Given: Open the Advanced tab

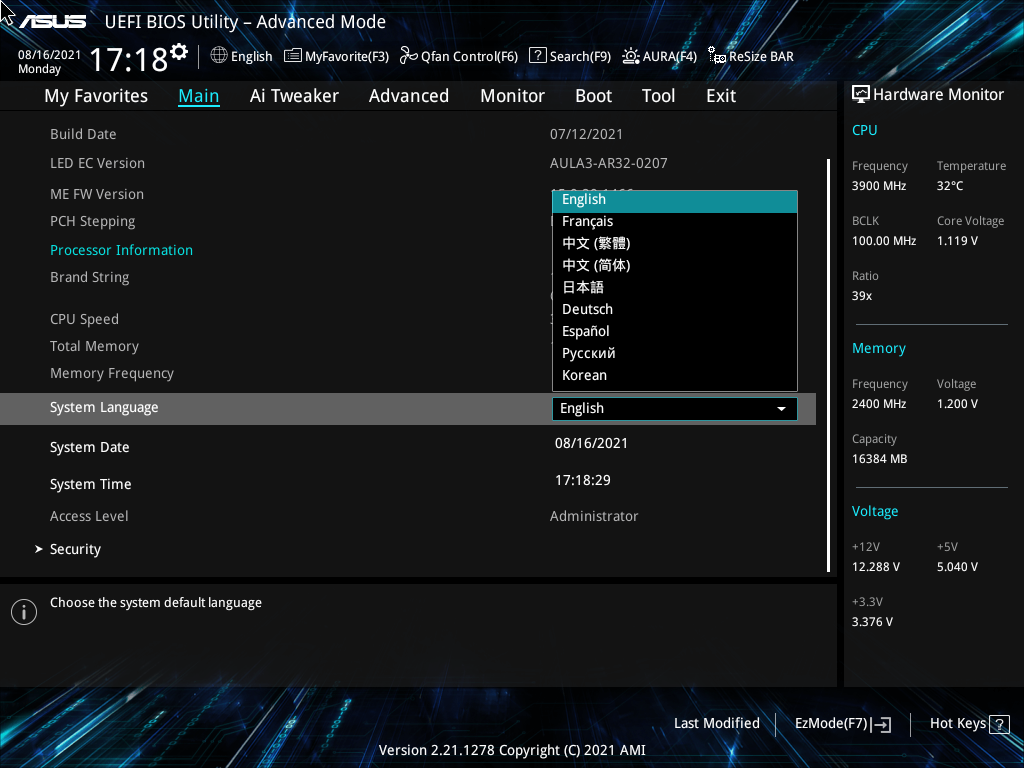Looking at the screenshot, I should (409, 96).
